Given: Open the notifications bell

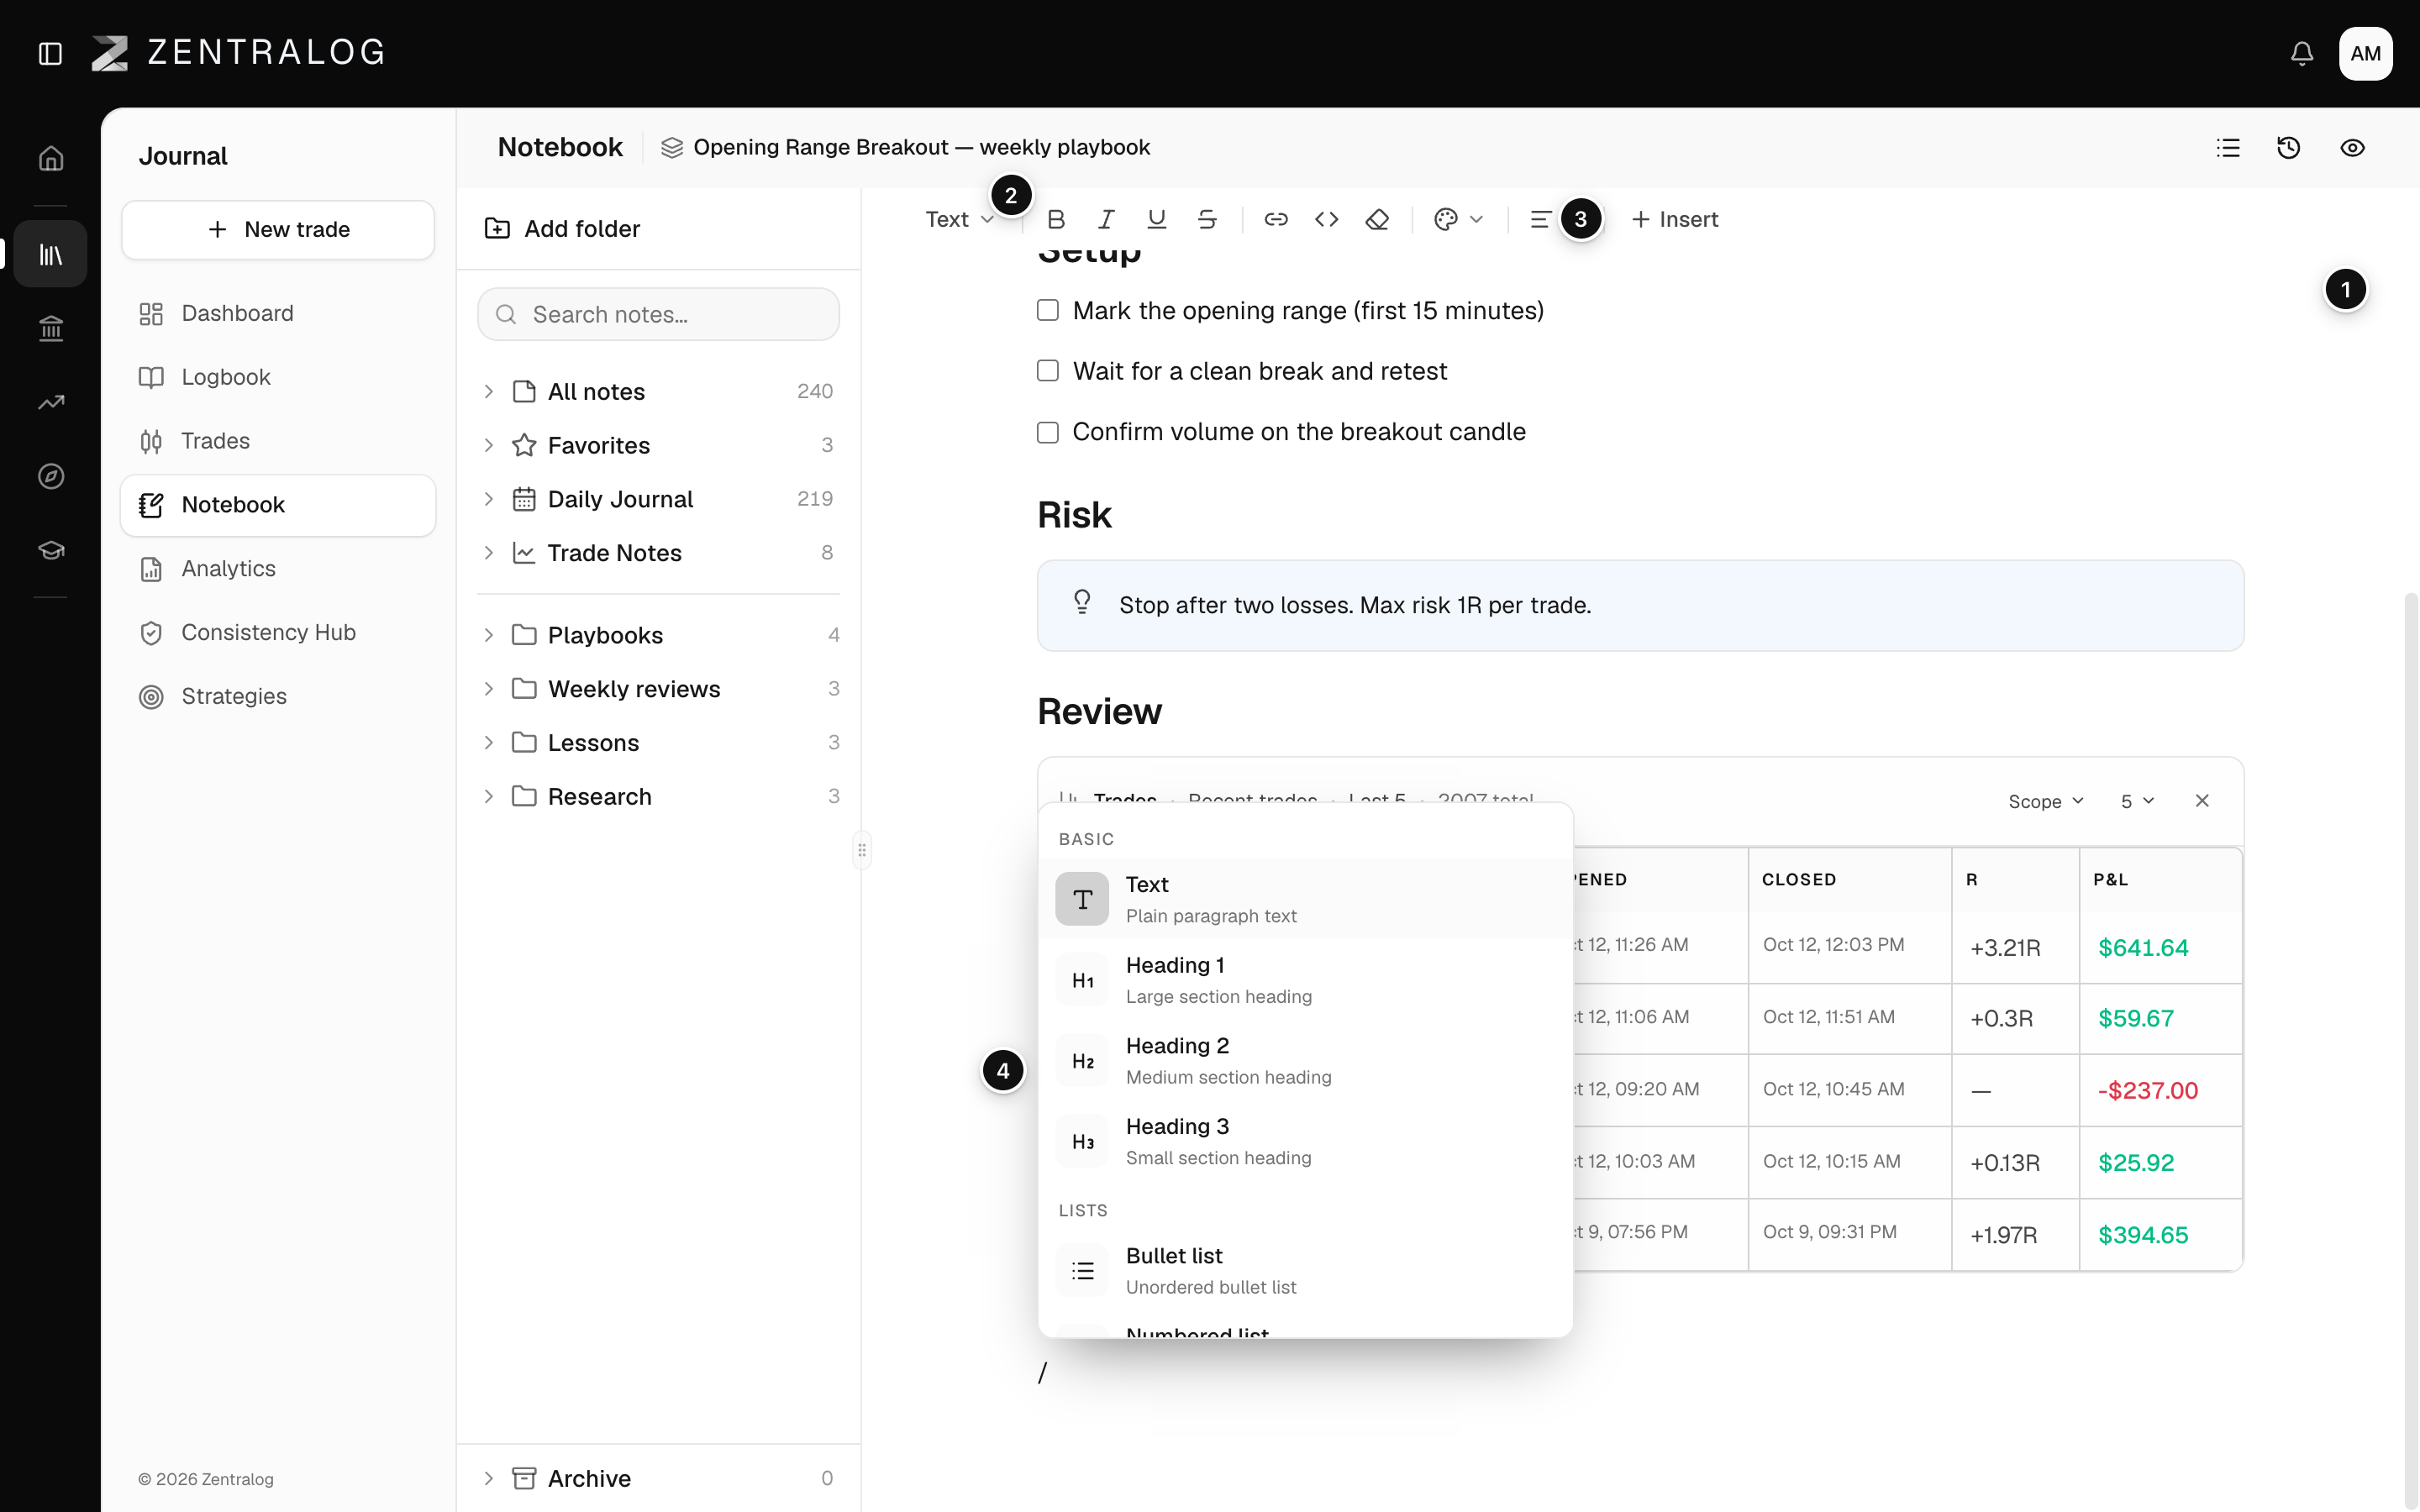Looking at the screenshot, I should pos(2301,53).
